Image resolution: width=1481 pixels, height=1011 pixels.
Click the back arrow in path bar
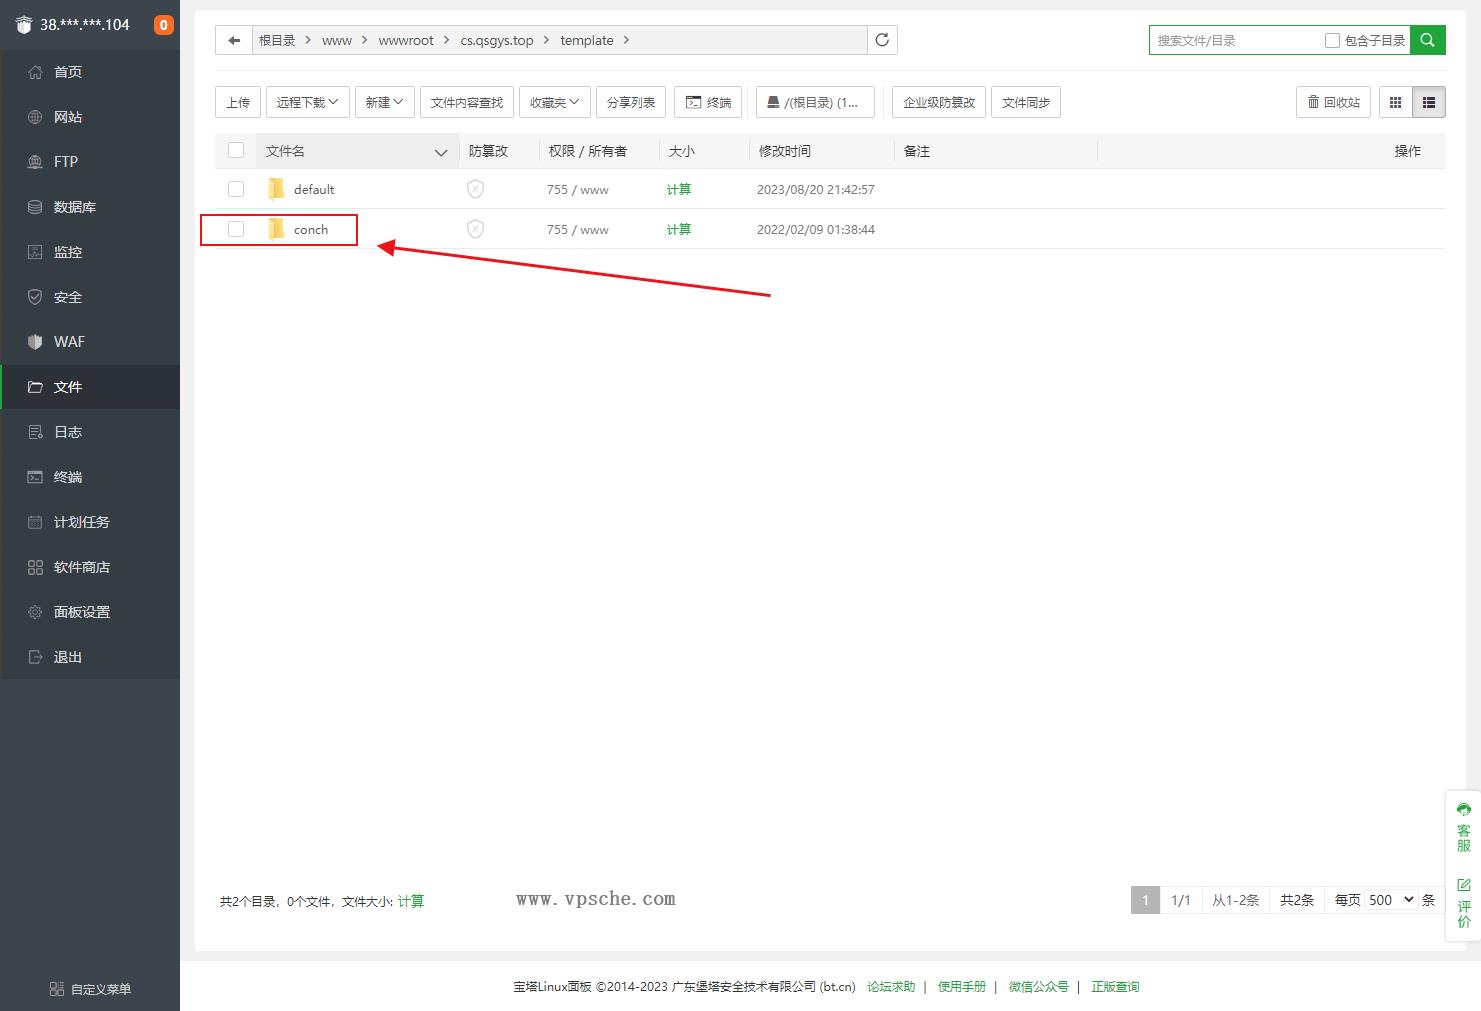(x=234, y=41)
